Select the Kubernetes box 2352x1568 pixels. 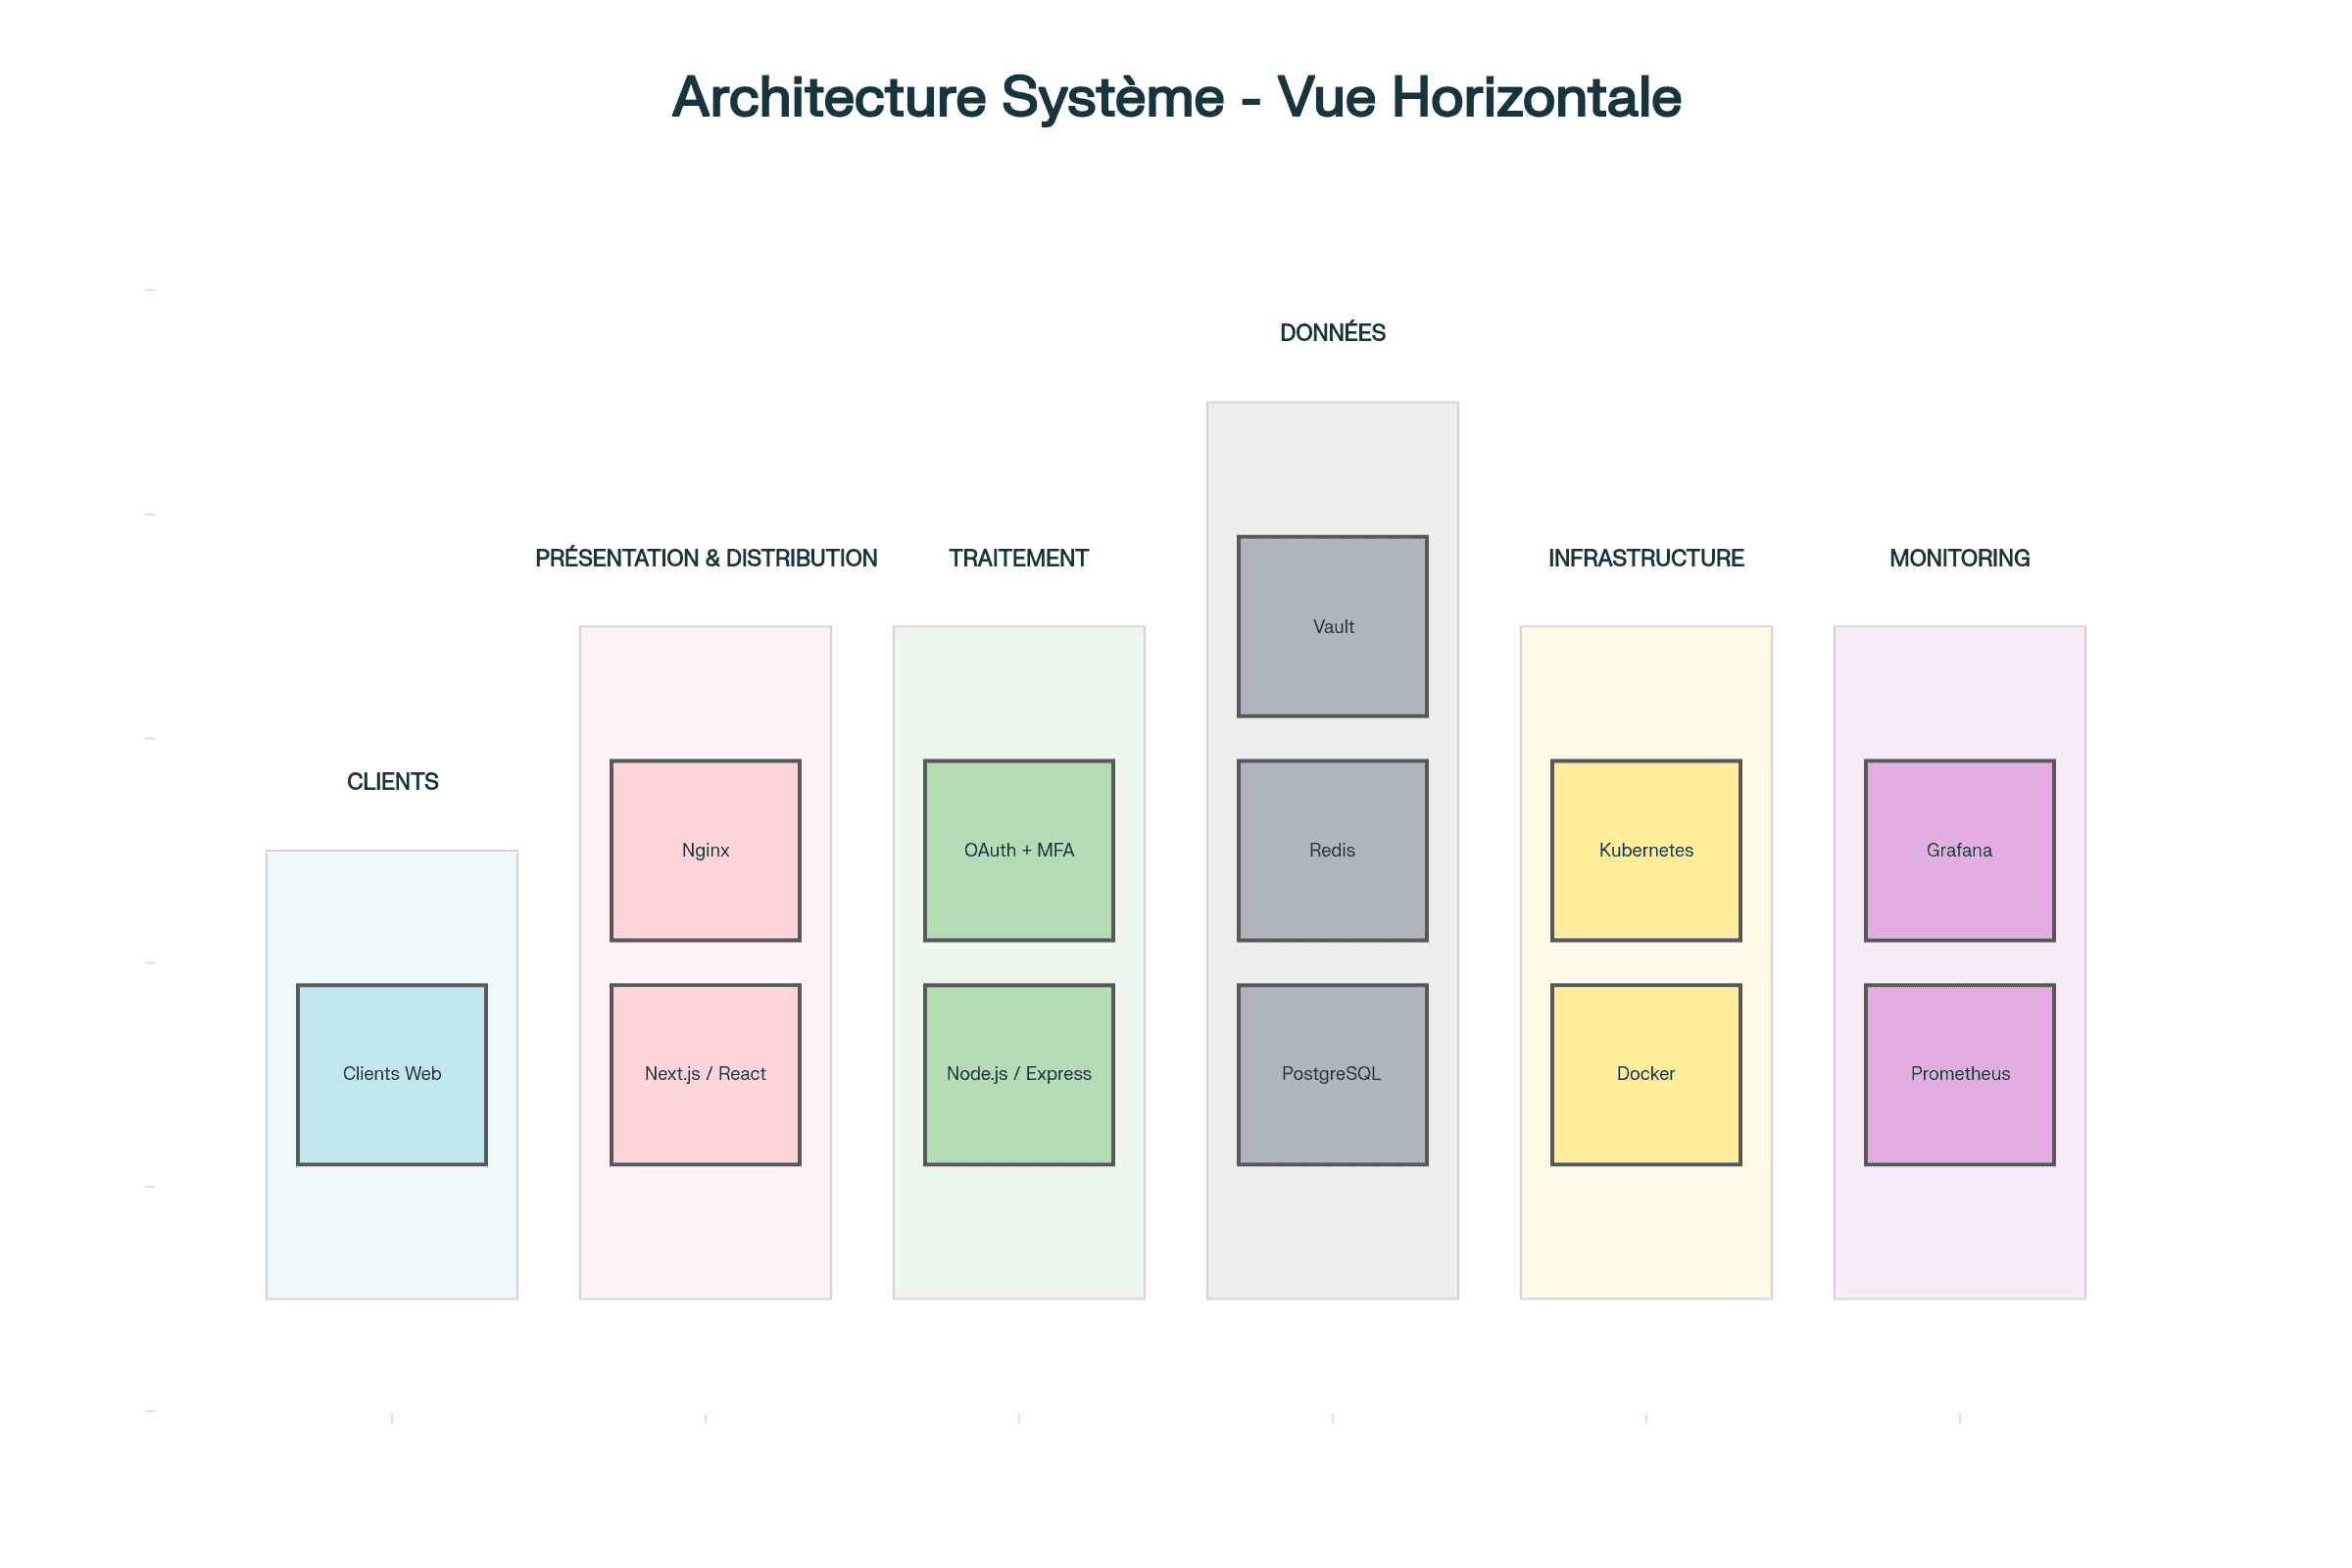pyautogui.click(x=1645, y=850)
